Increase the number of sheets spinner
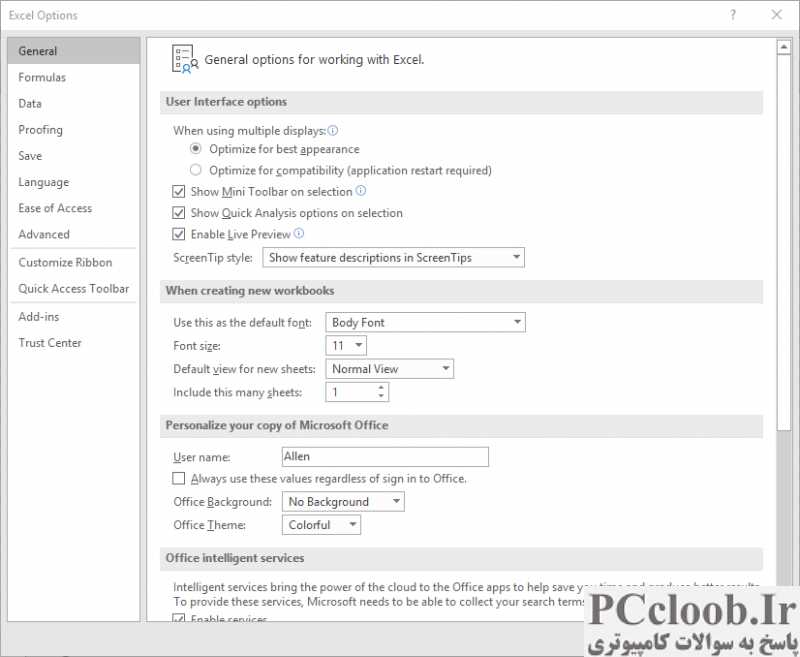 [381, 388]
